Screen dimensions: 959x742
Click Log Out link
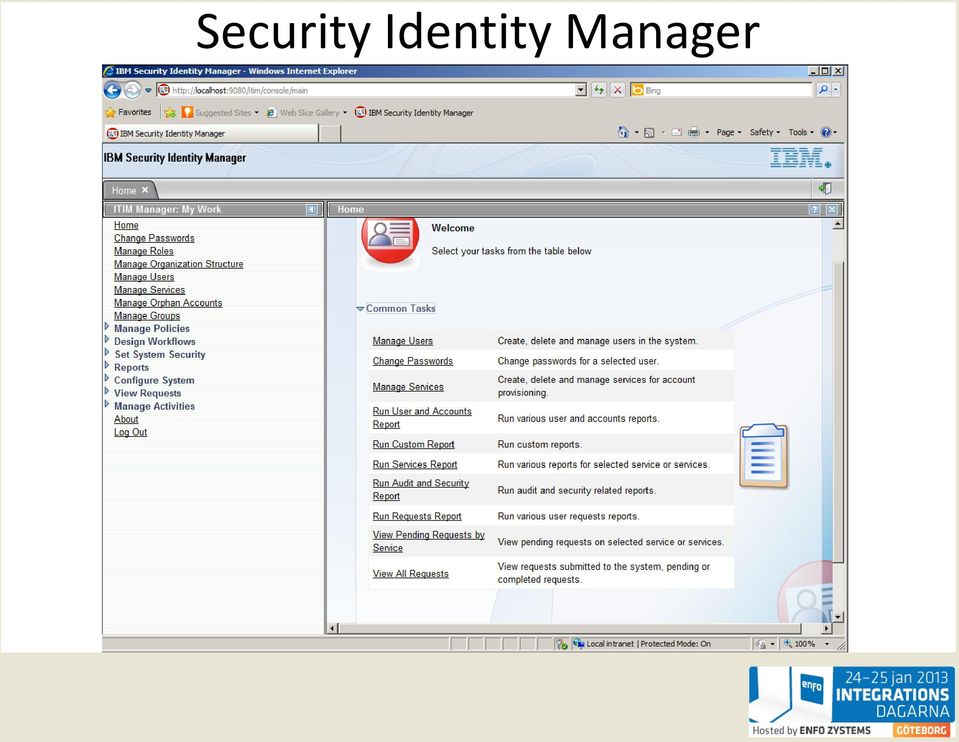coord(130,432)
